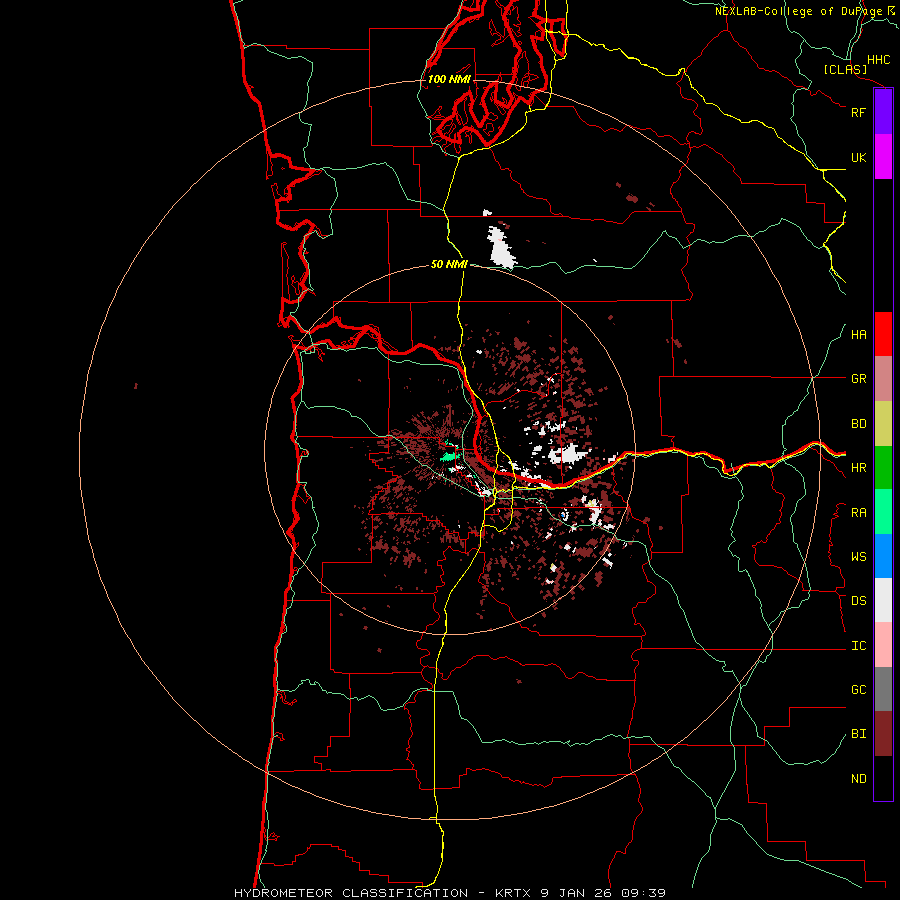Click the 'GR' legend label
900x900 pixels.
pyautogui.click(x=858, y=379)
